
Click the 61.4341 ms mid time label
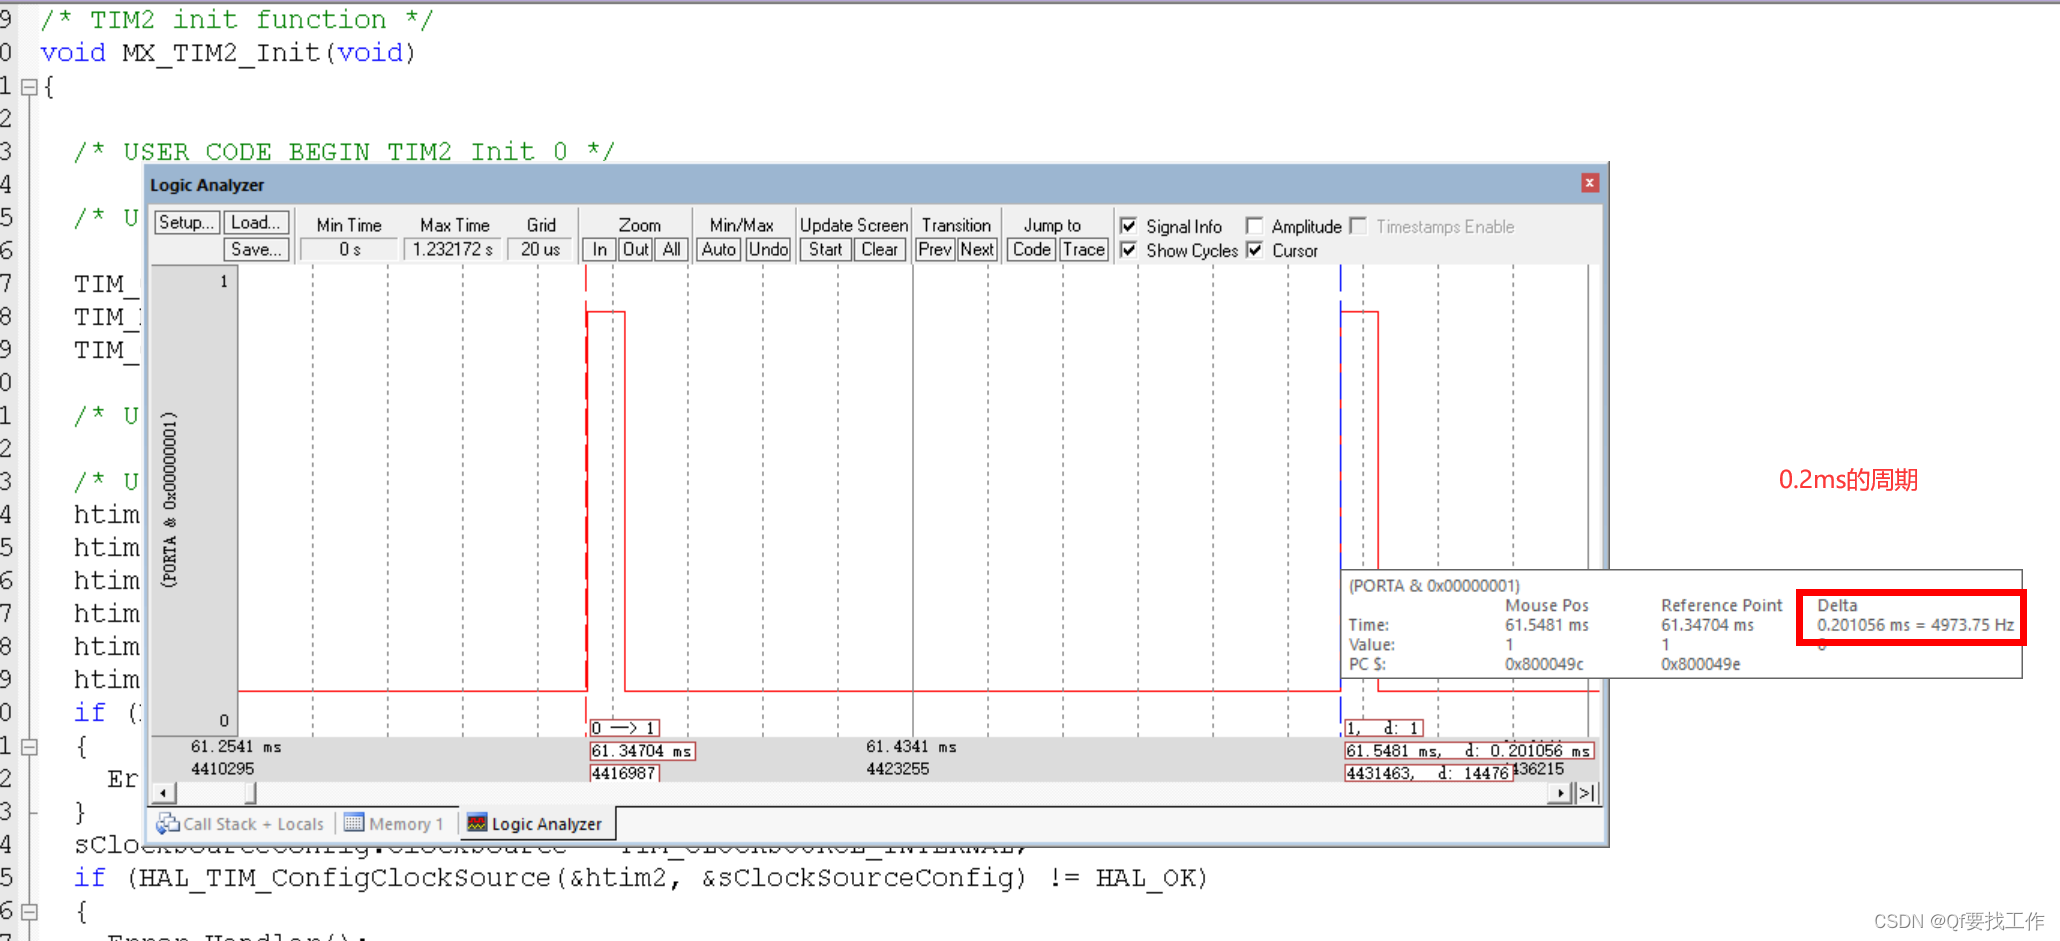pyautogui.click(x=911, y=747)
